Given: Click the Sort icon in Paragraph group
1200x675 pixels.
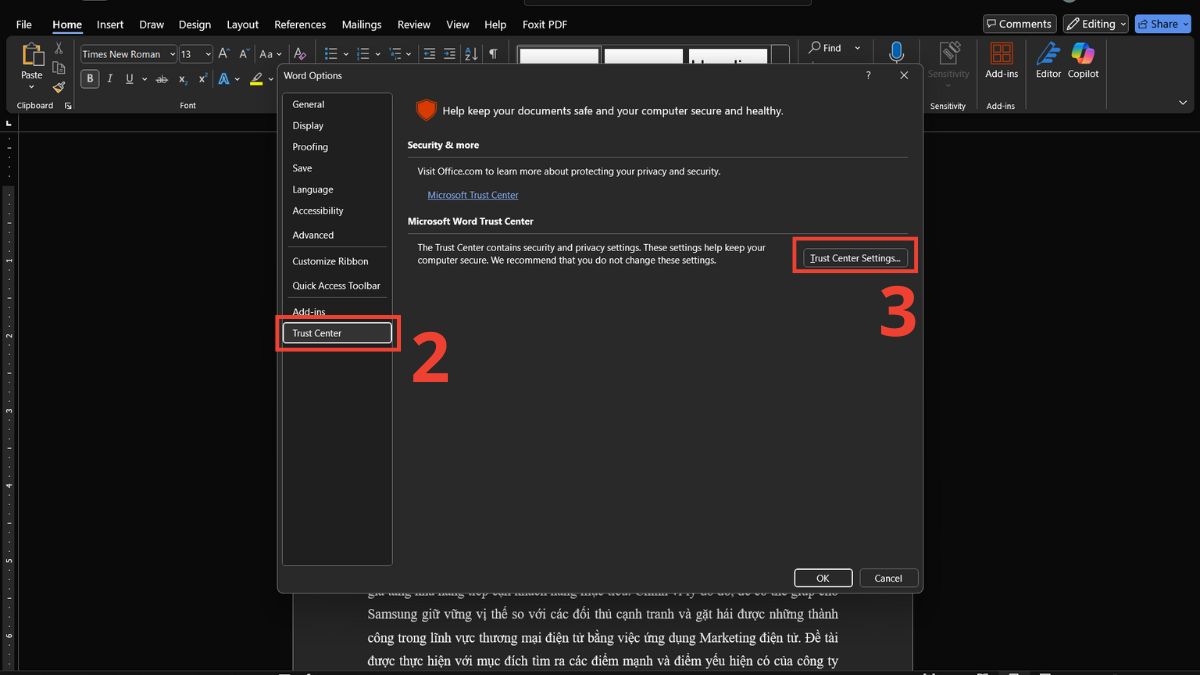Looking at the screenshot, I should coord(471,53).
